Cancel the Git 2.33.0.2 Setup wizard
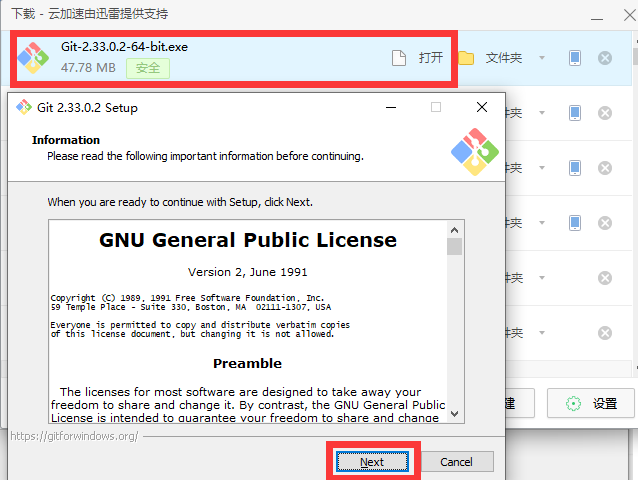The height and width of the screenshot is (480, 638). pyautogui.click(x=457, y=462)
